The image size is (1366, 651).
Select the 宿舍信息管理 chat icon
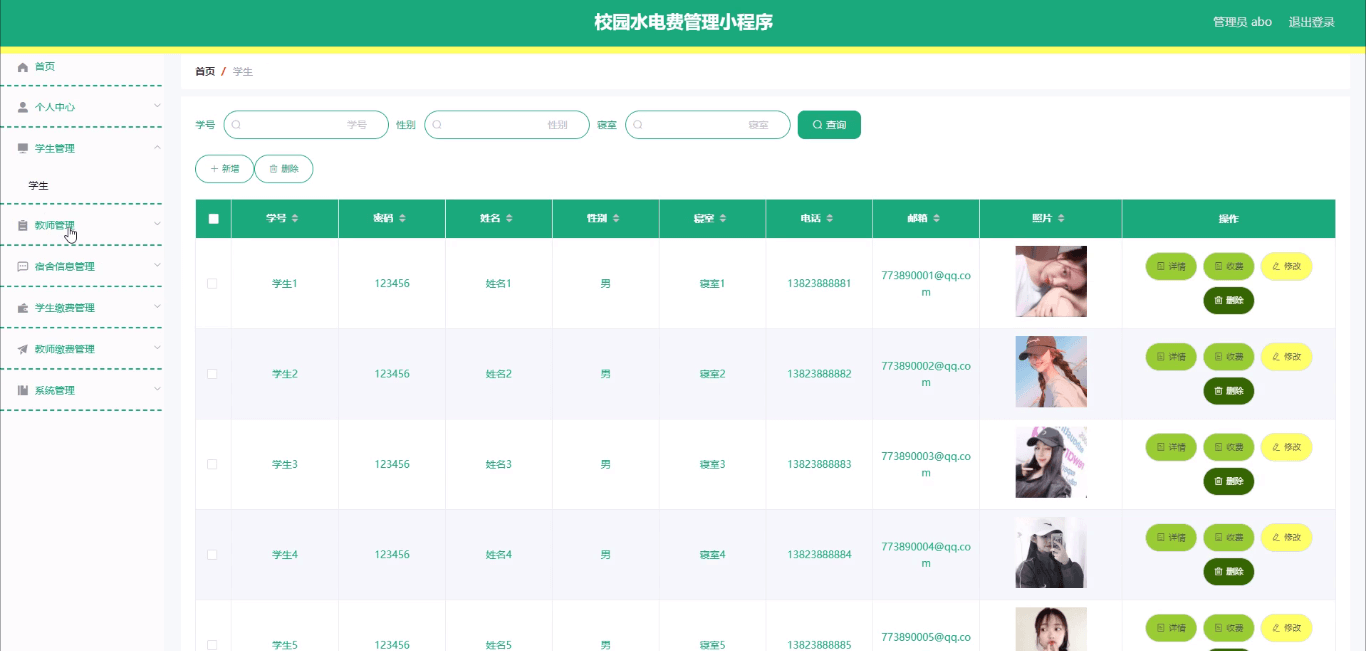point(22,266)
